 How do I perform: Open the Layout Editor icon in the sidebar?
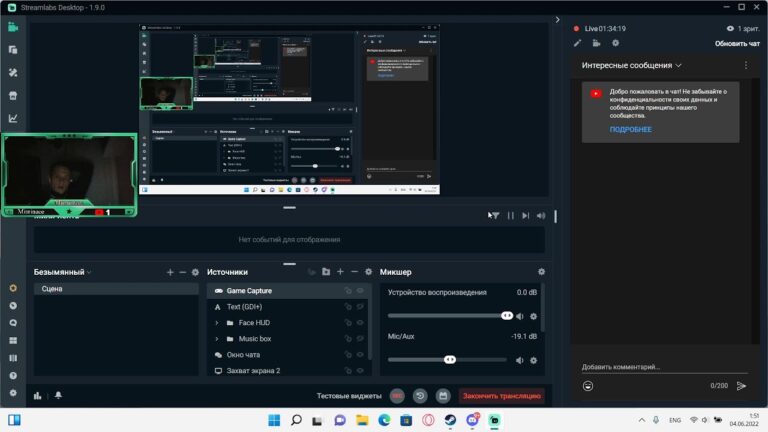(13, 50)
